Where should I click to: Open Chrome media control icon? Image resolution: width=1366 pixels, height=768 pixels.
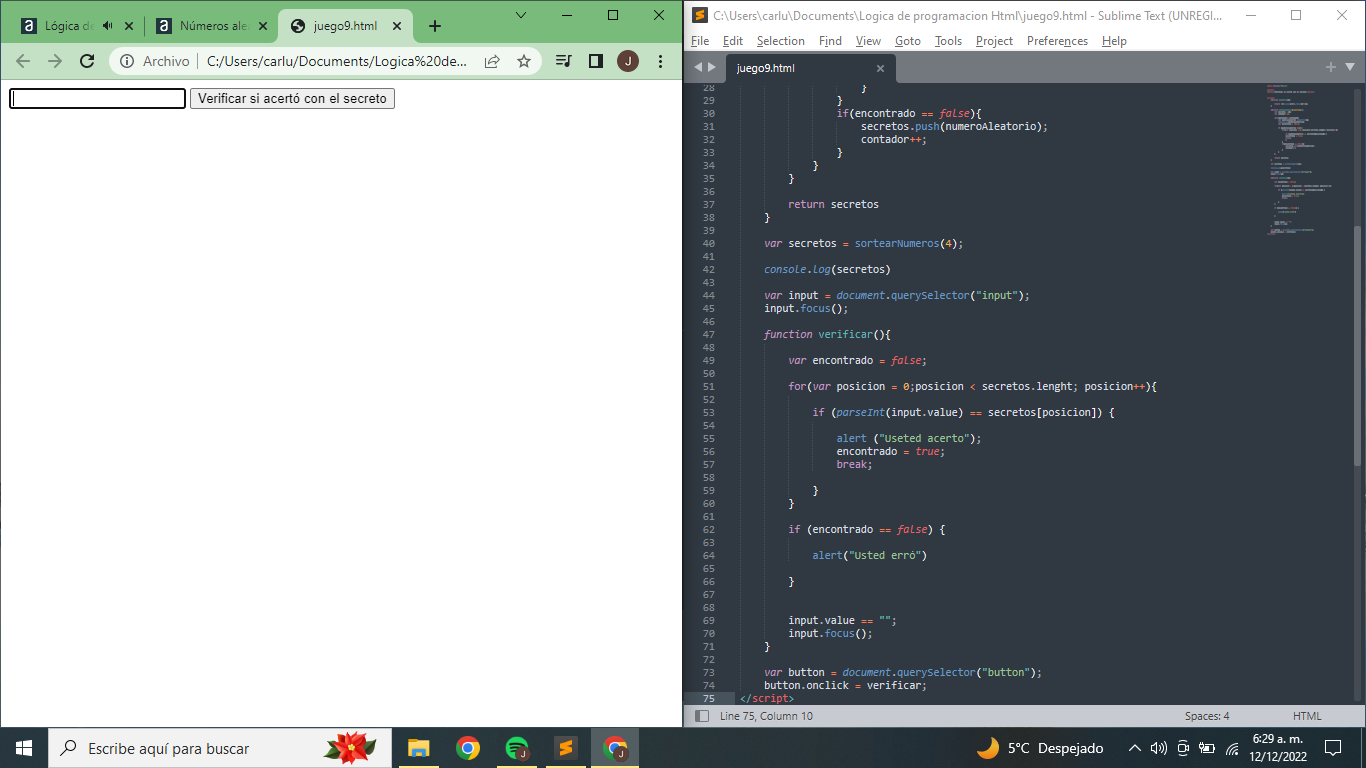564,61
